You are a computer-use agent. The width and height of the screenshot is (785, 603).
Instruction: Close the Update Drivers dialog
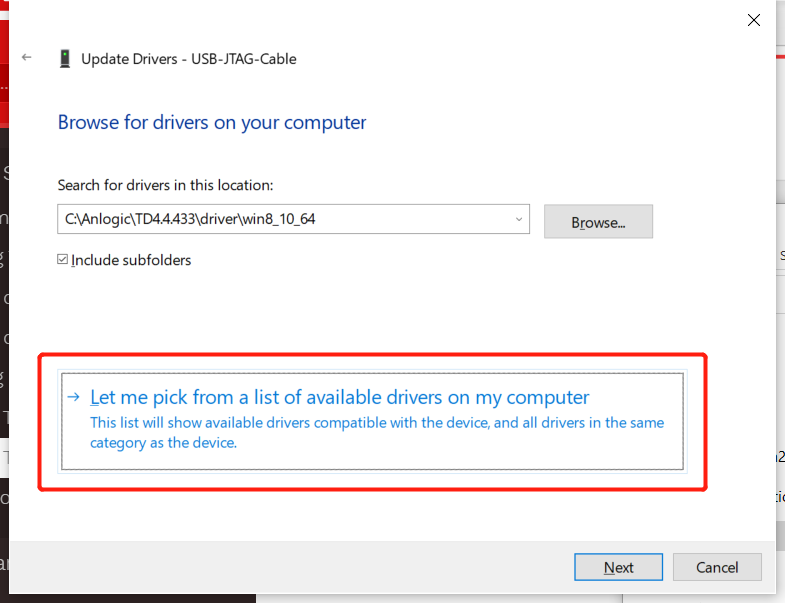753,20
